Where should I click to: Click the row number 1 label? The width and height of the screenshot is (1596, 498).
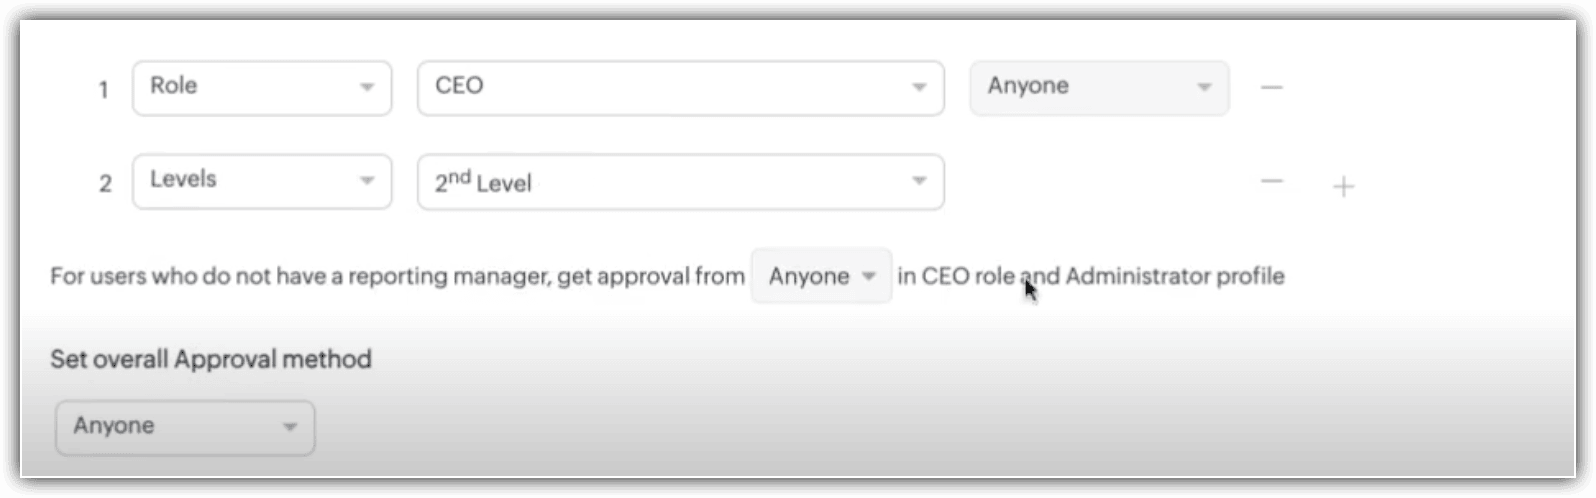click(x=103, y=91)
